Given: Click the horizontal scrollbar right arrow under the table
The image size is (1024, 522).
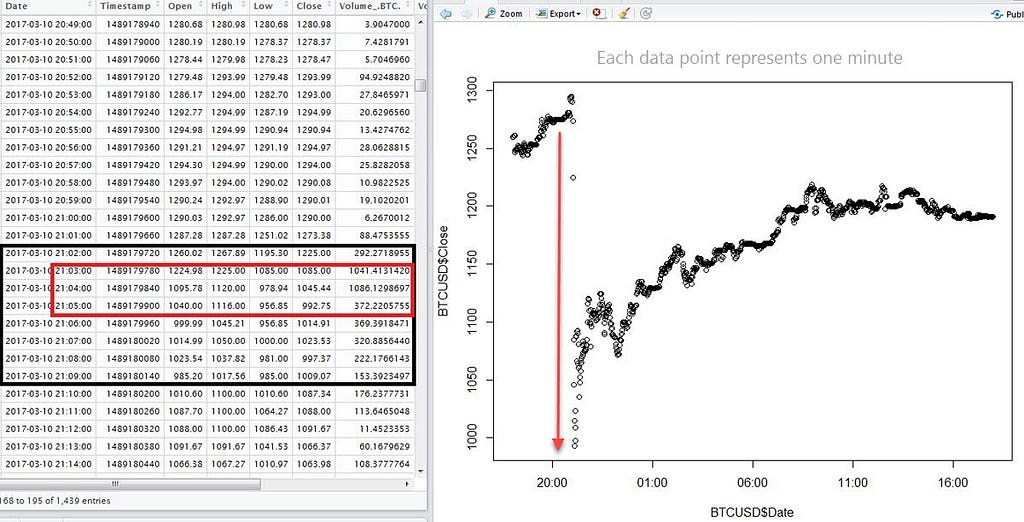Looking at the screenshot, I should pos(408,484).
